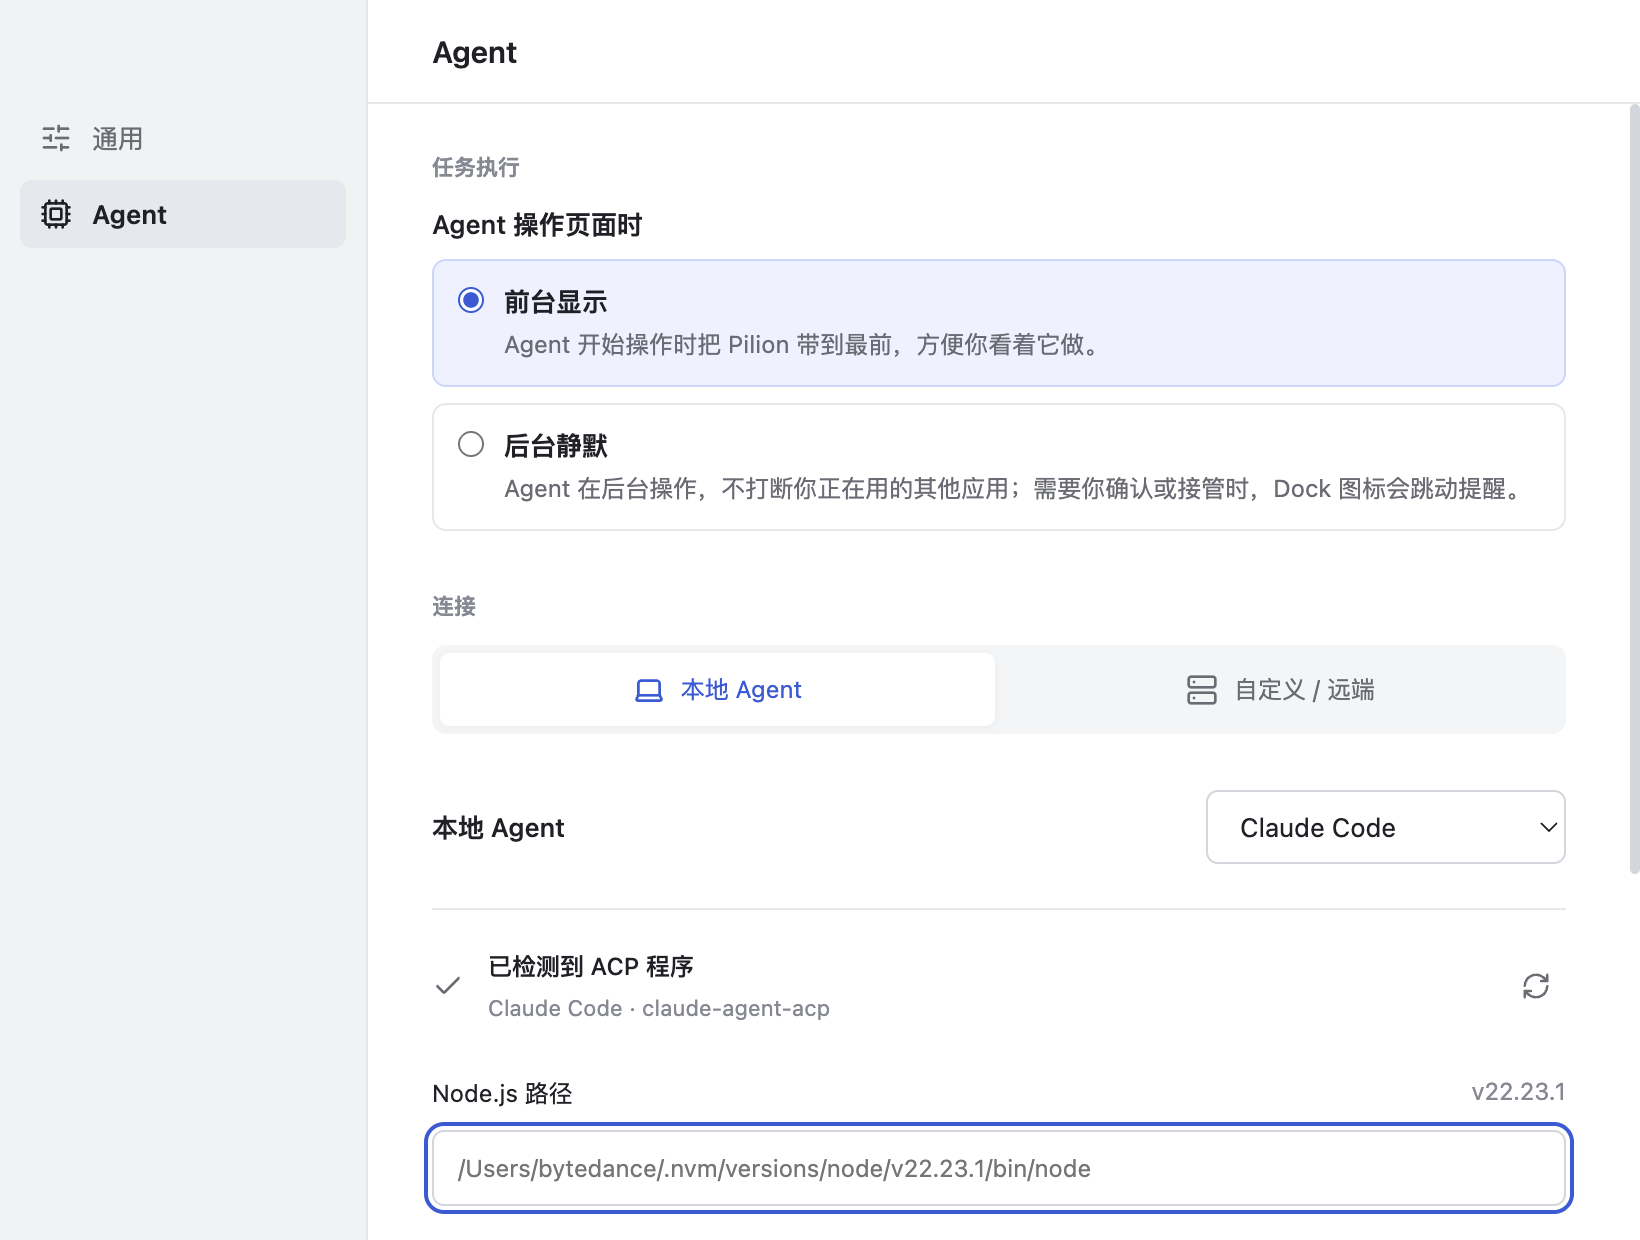Switch to the 本地 Agent tab

[717, 690]
